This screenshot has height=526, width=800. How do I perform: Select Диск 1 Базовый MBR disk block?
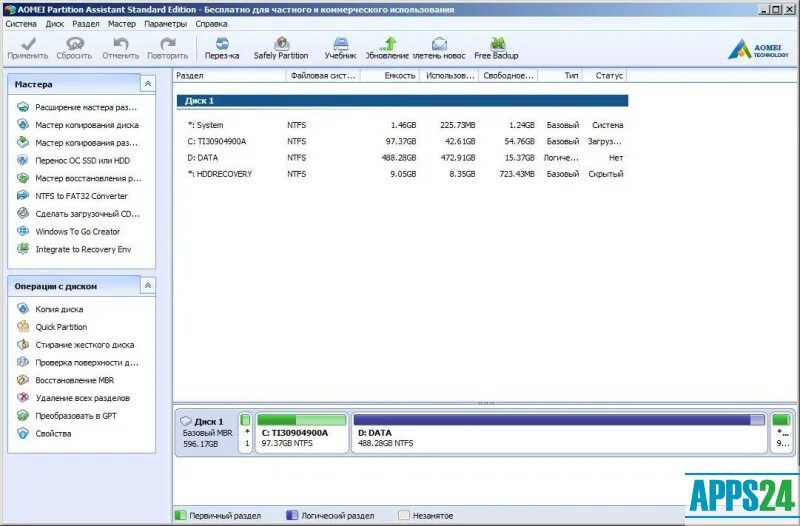point(206,433)
